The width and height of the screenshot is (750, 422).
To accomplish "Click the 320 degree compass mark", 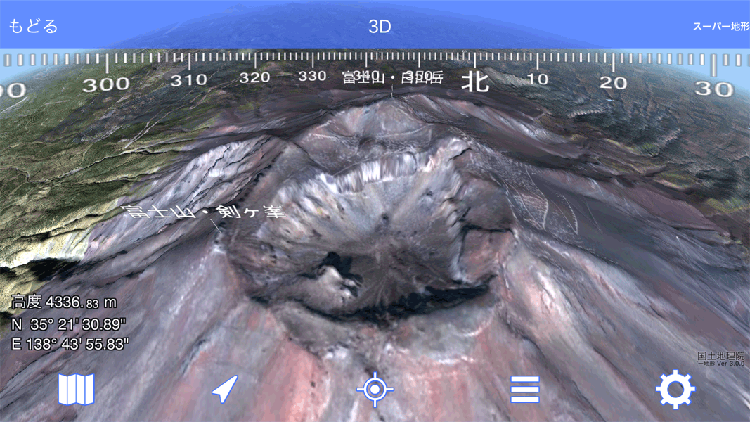I will click(255, 77).
